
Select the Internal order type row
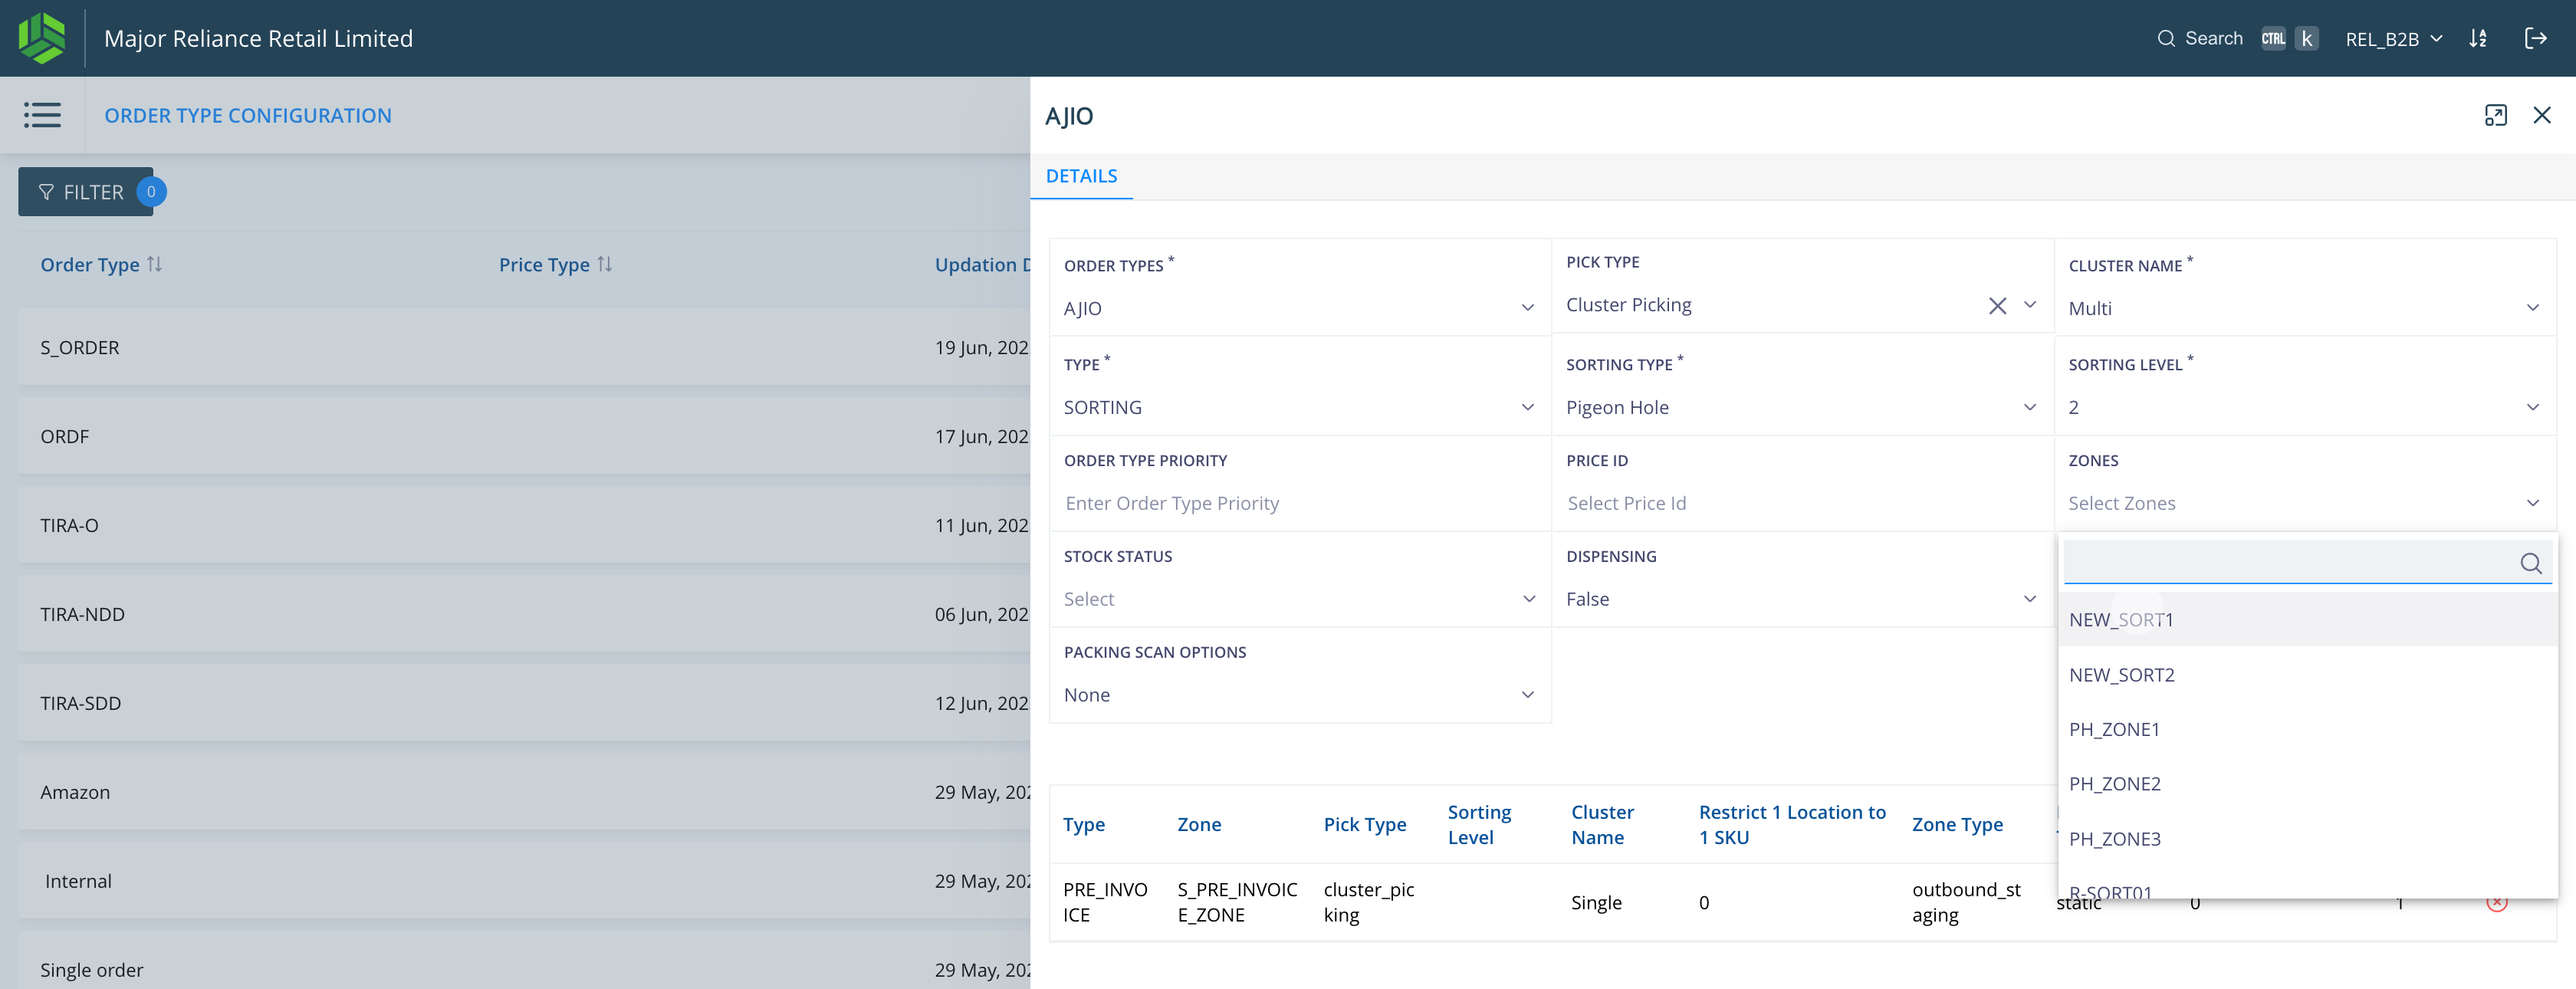[525, 882]
